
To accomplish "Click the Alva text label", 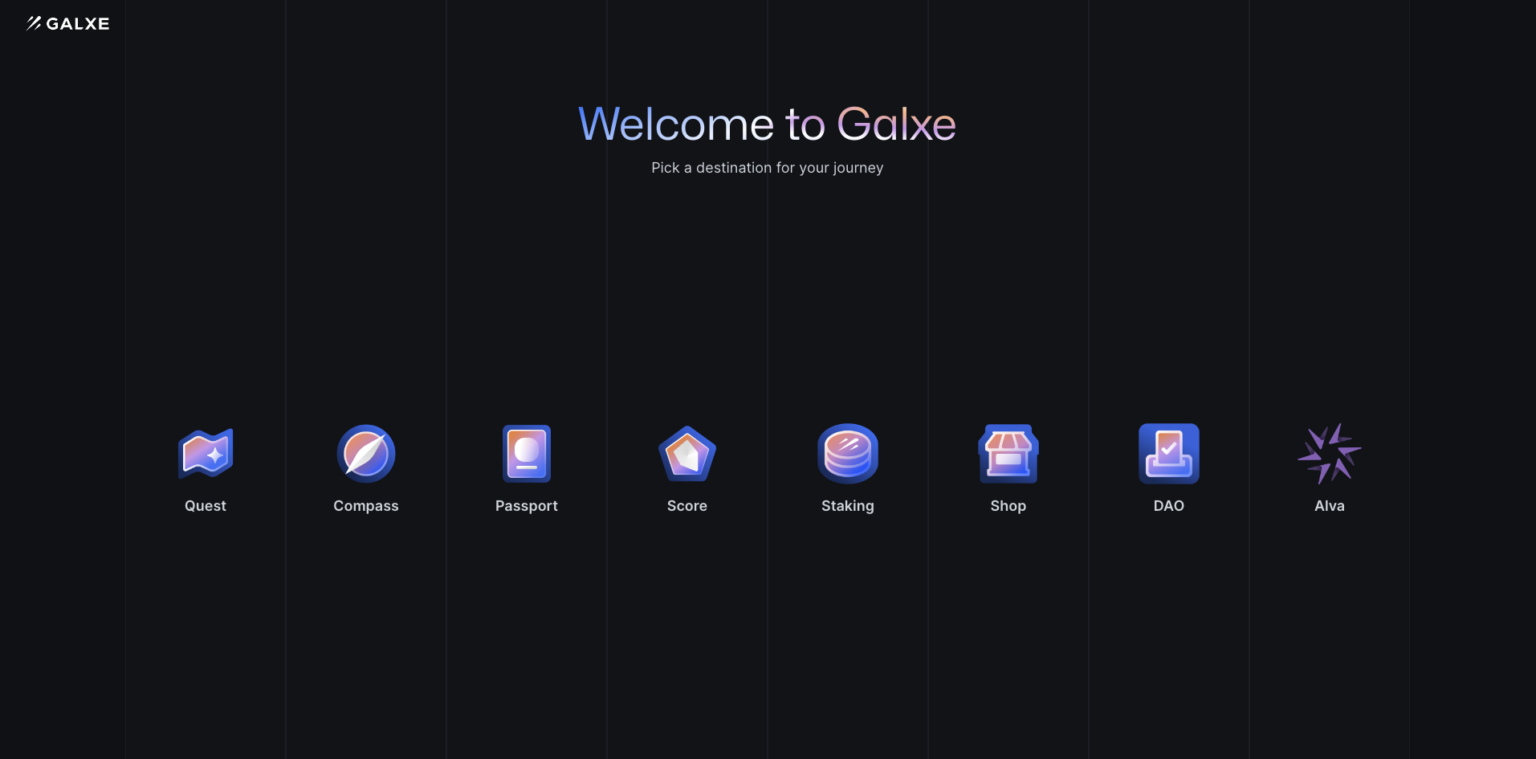I will [1329, 505].
